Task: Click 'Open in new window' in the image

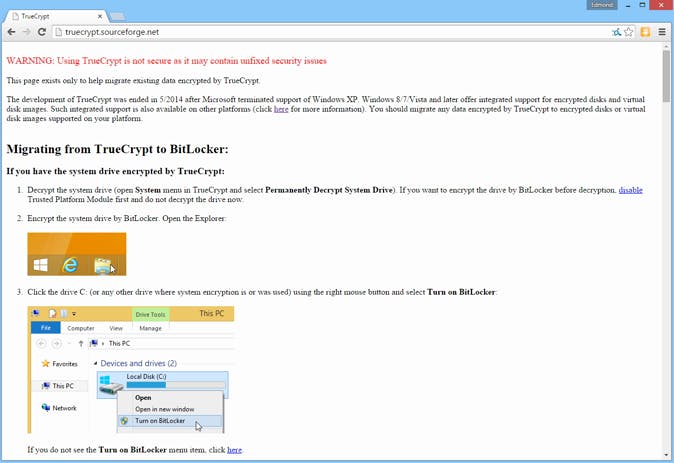Action: tap(165, 409)
